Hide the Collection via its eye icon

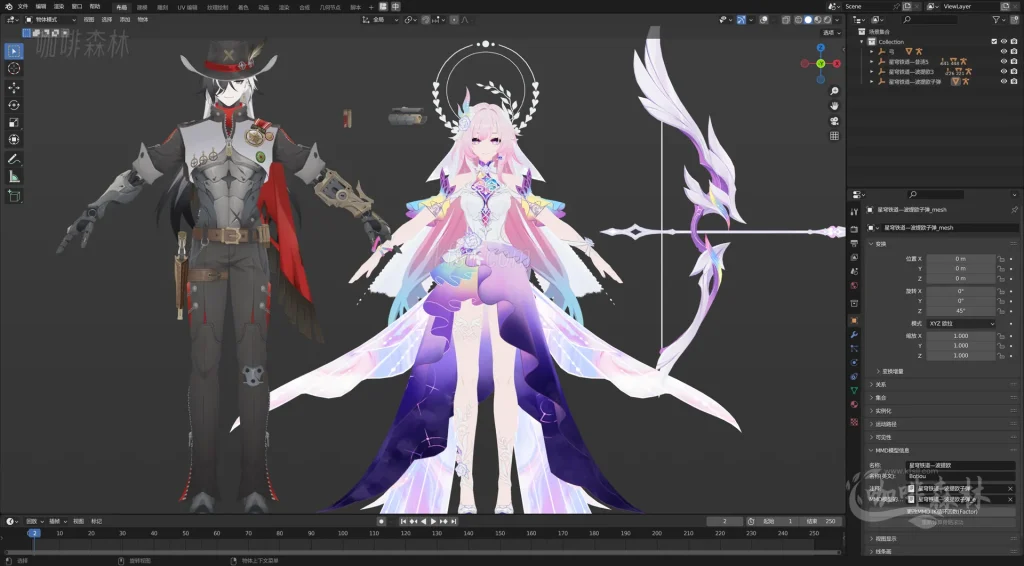coord(1004,41)
